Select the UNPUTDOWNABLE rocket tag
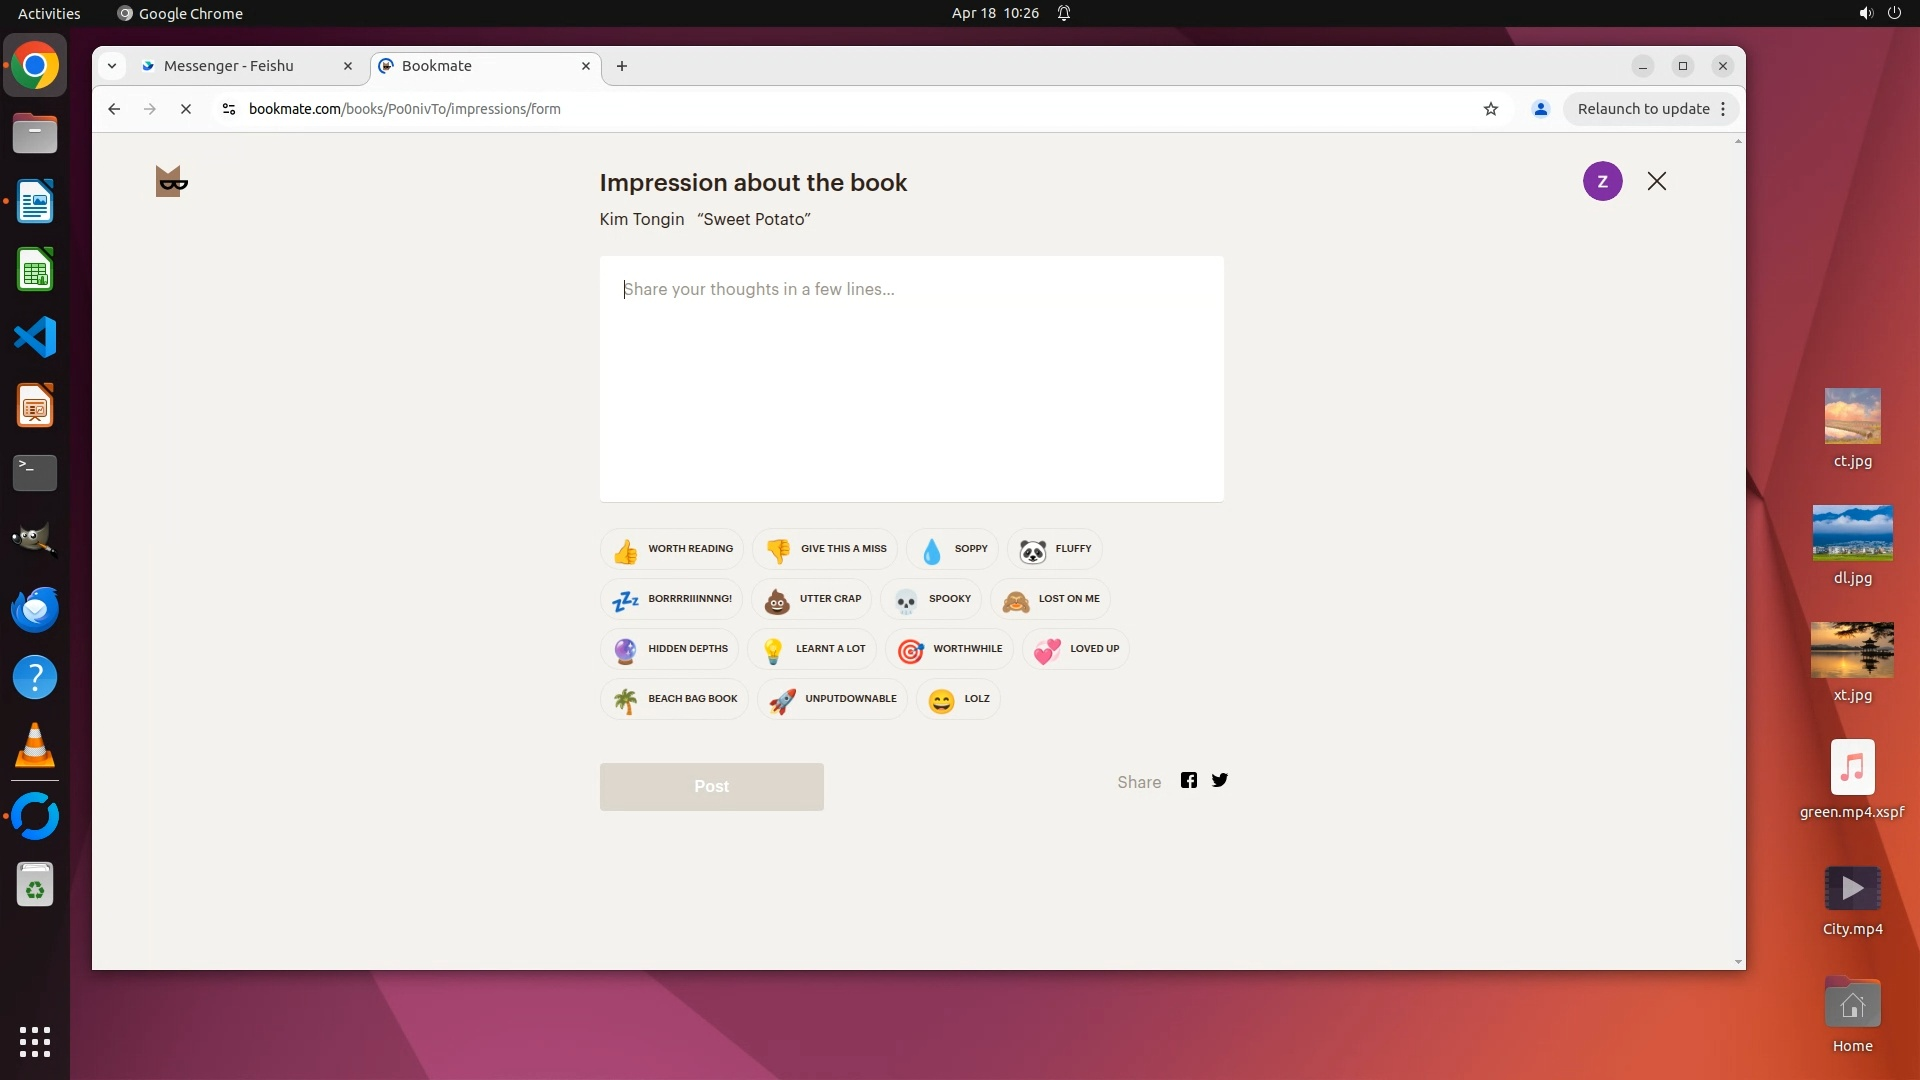 pyautogui.click(x=832, y=699)
